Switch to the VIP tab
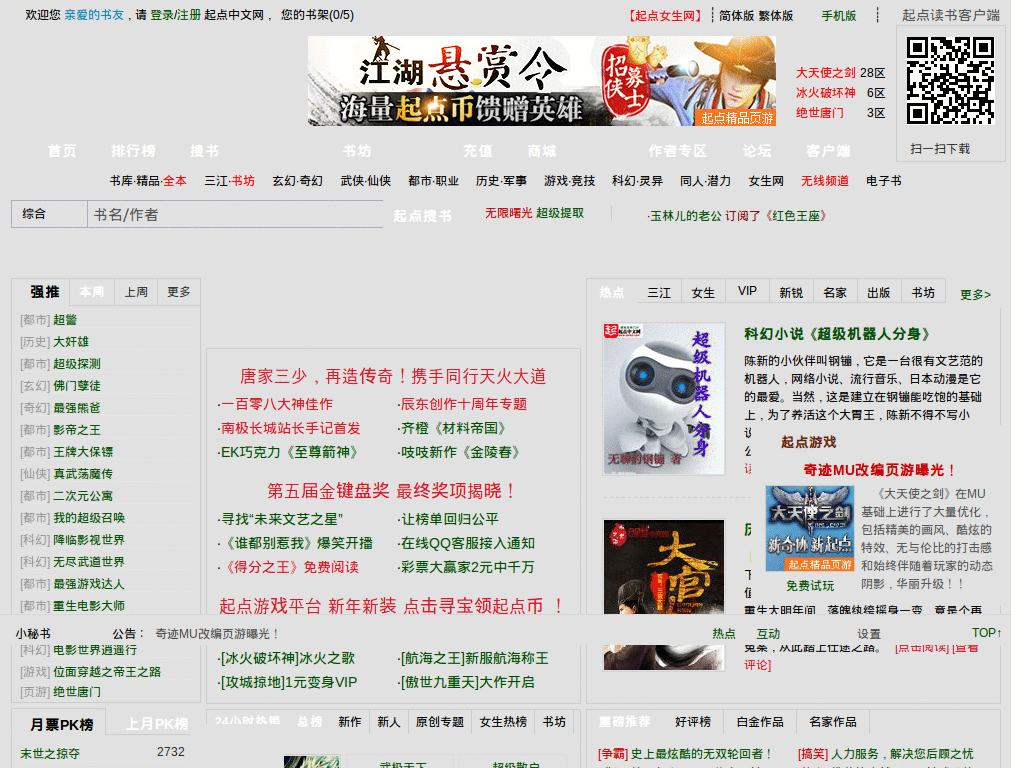Image resolution: width=1024 pixels, height=768 pixels. [746, 290]
